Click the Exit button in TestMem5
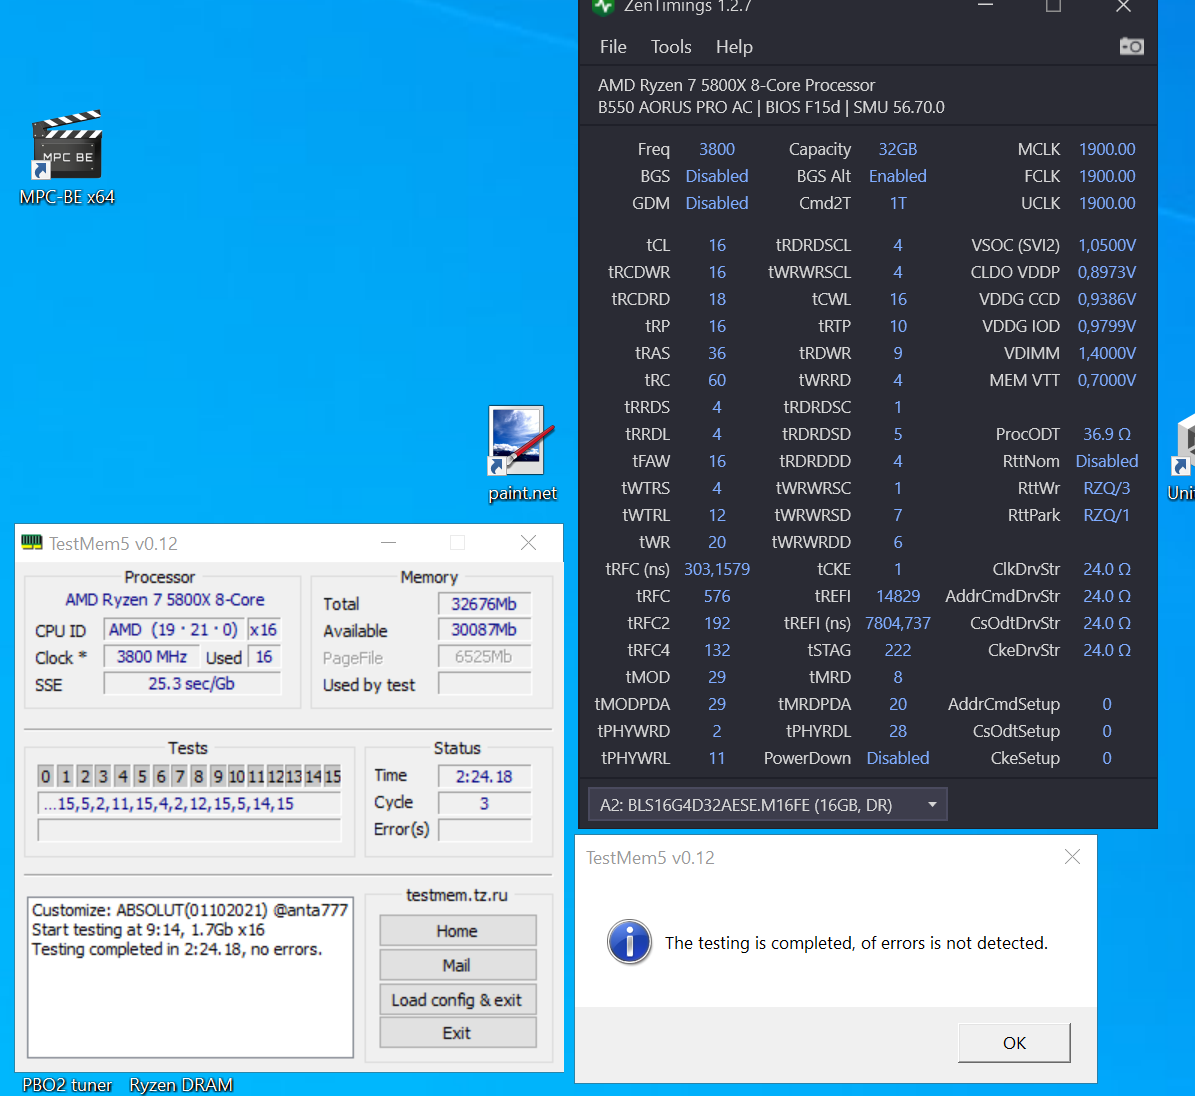 point(457,1033)
